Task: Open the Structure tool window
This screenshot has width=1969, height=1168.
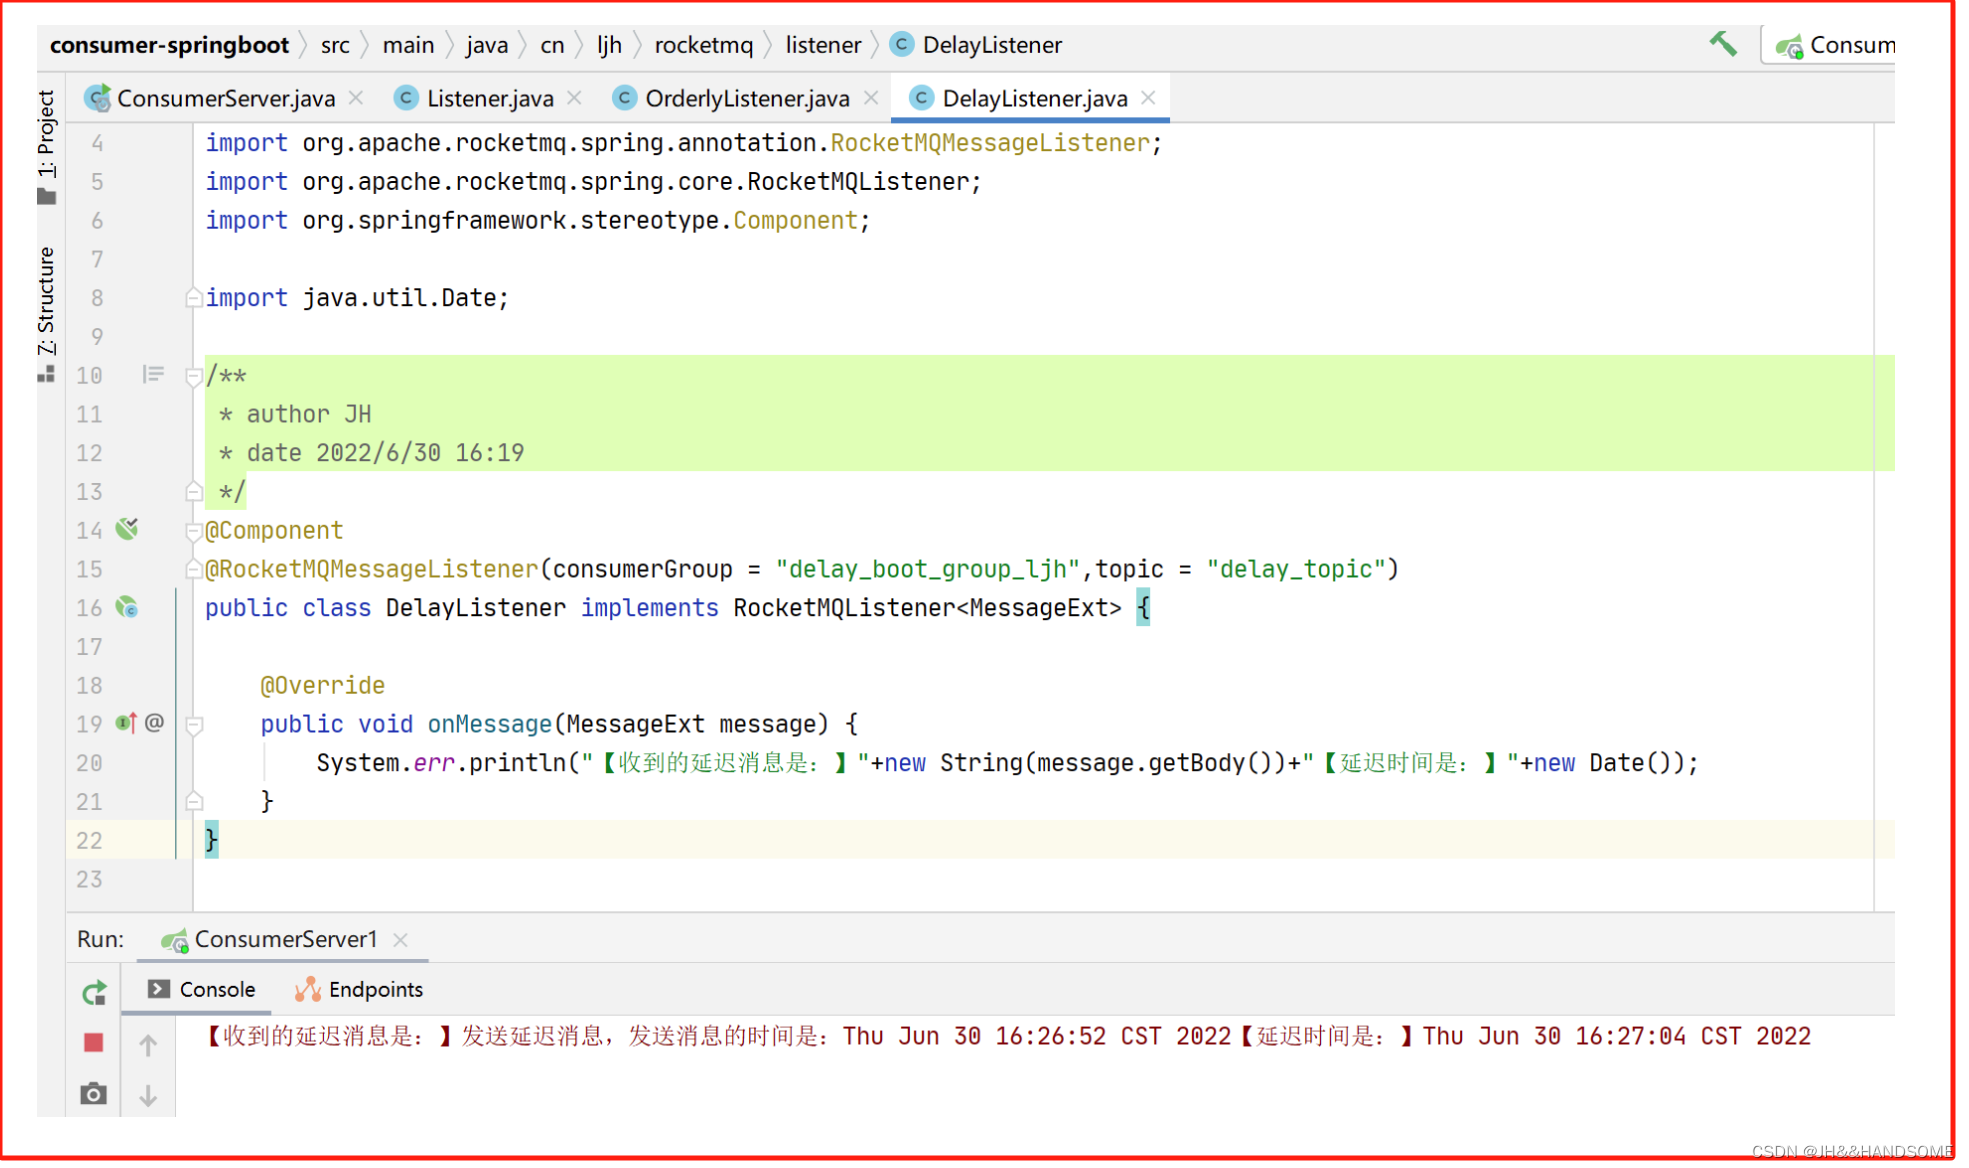Action: [x=47, y=313]
